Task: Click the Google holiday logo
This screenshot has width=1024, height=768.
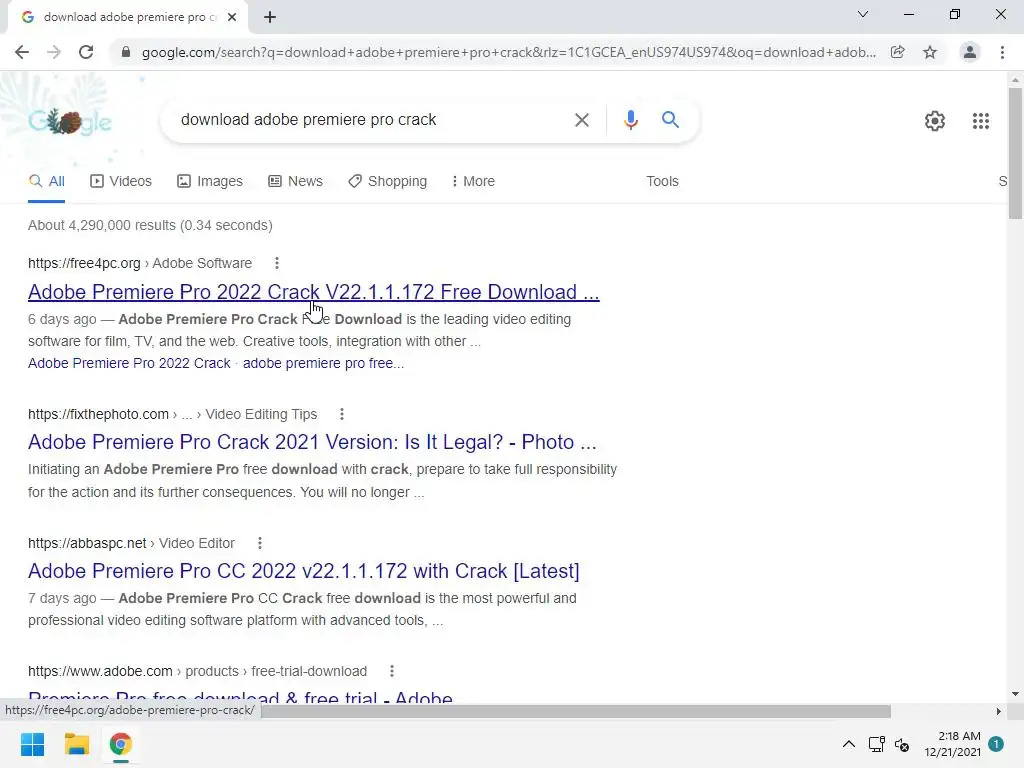Action: point(70,121)
